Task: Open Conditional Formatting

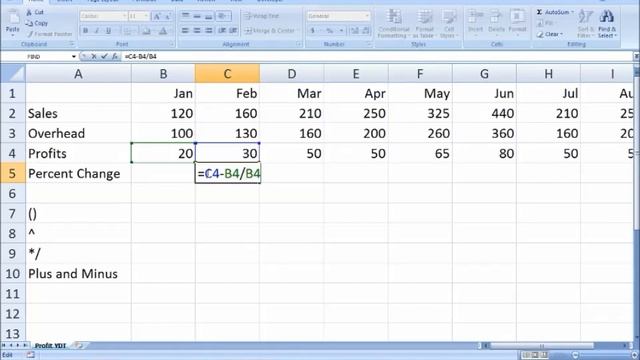Action: (393, 24)
